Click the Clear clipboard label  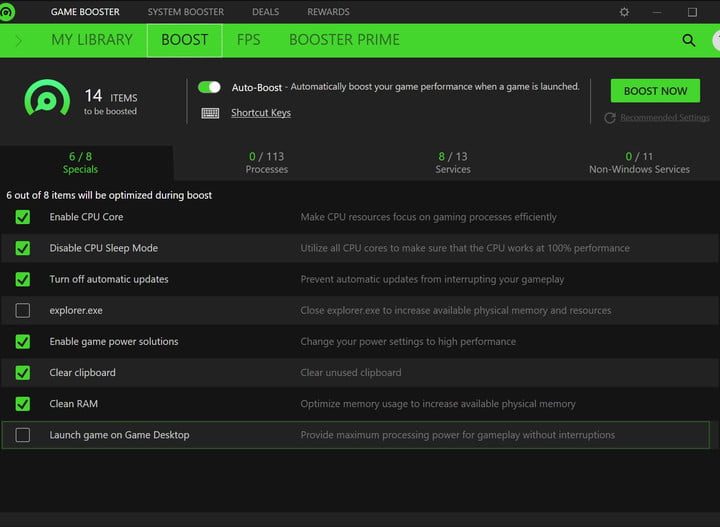(x=83, y=373)
